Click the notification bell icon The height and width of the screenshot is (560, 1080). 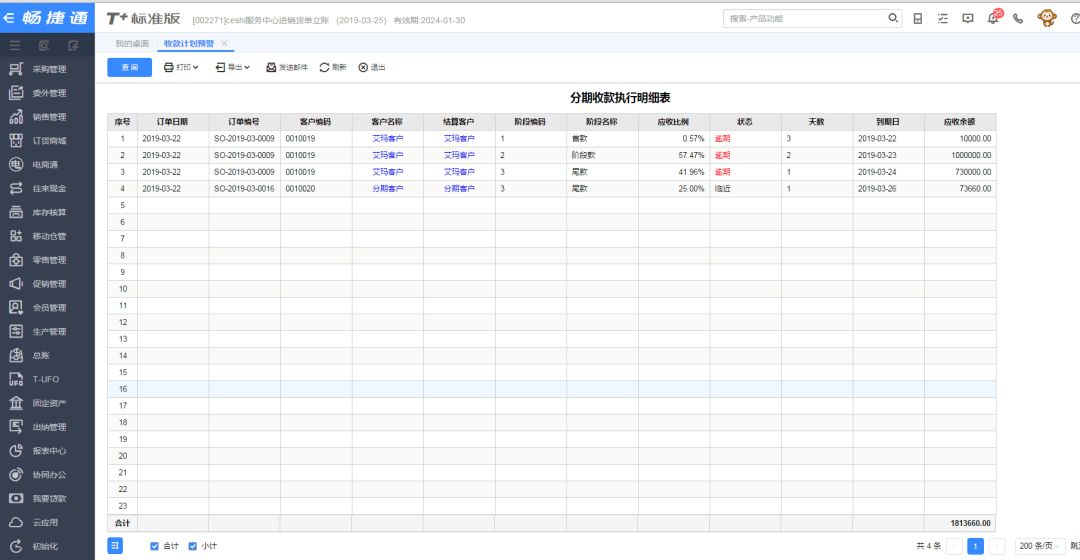[x=993, y=18]
